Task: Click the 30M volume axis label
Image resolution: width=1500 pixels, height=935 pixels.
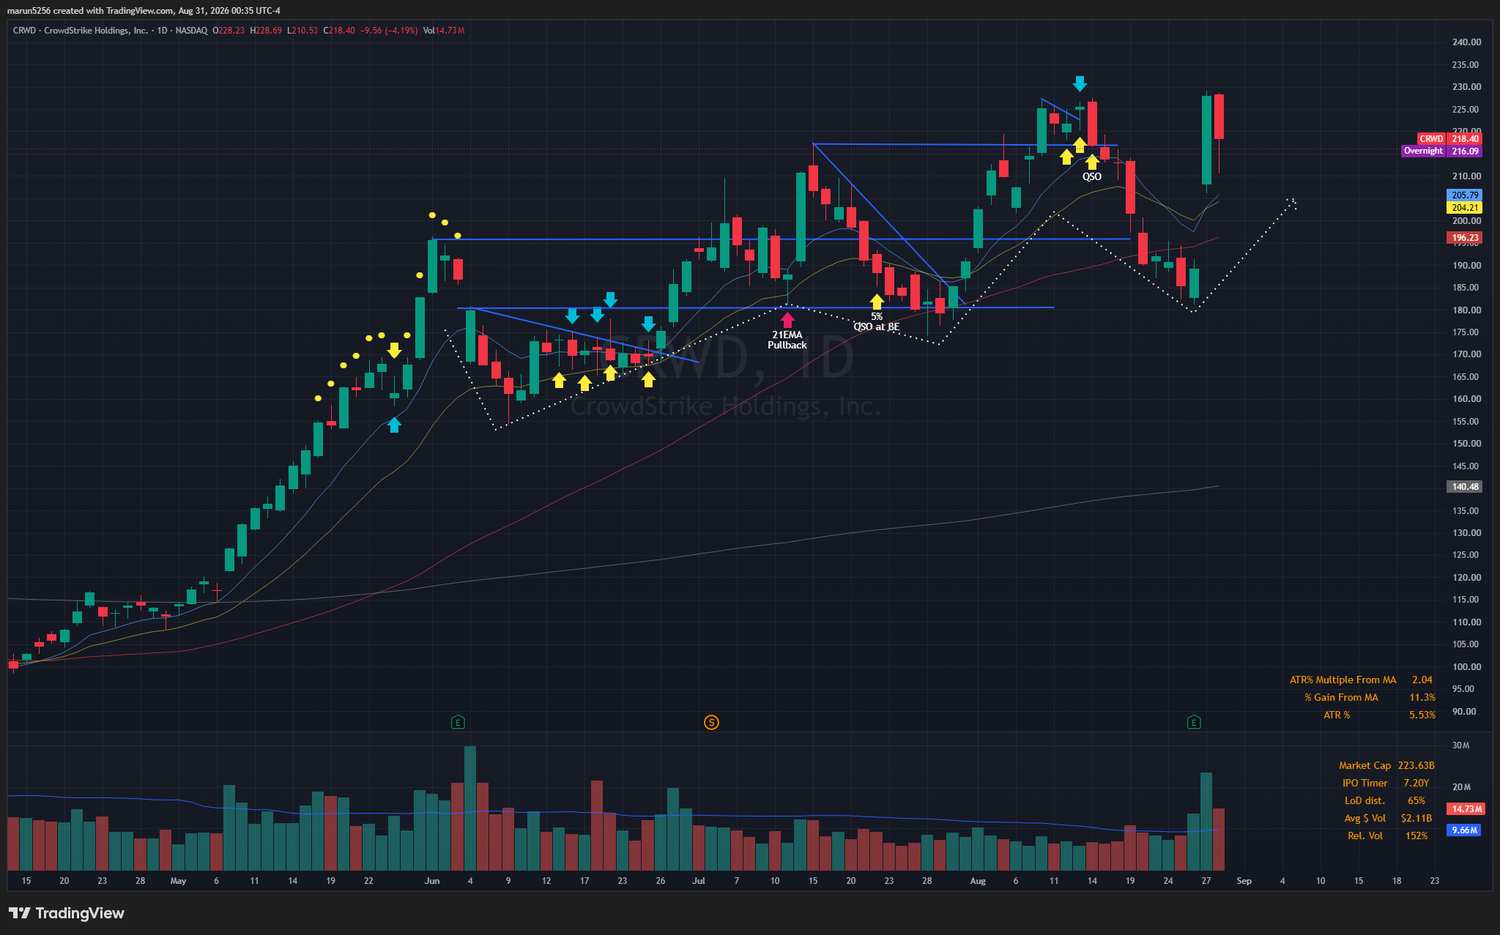Action: (1461, 746)
